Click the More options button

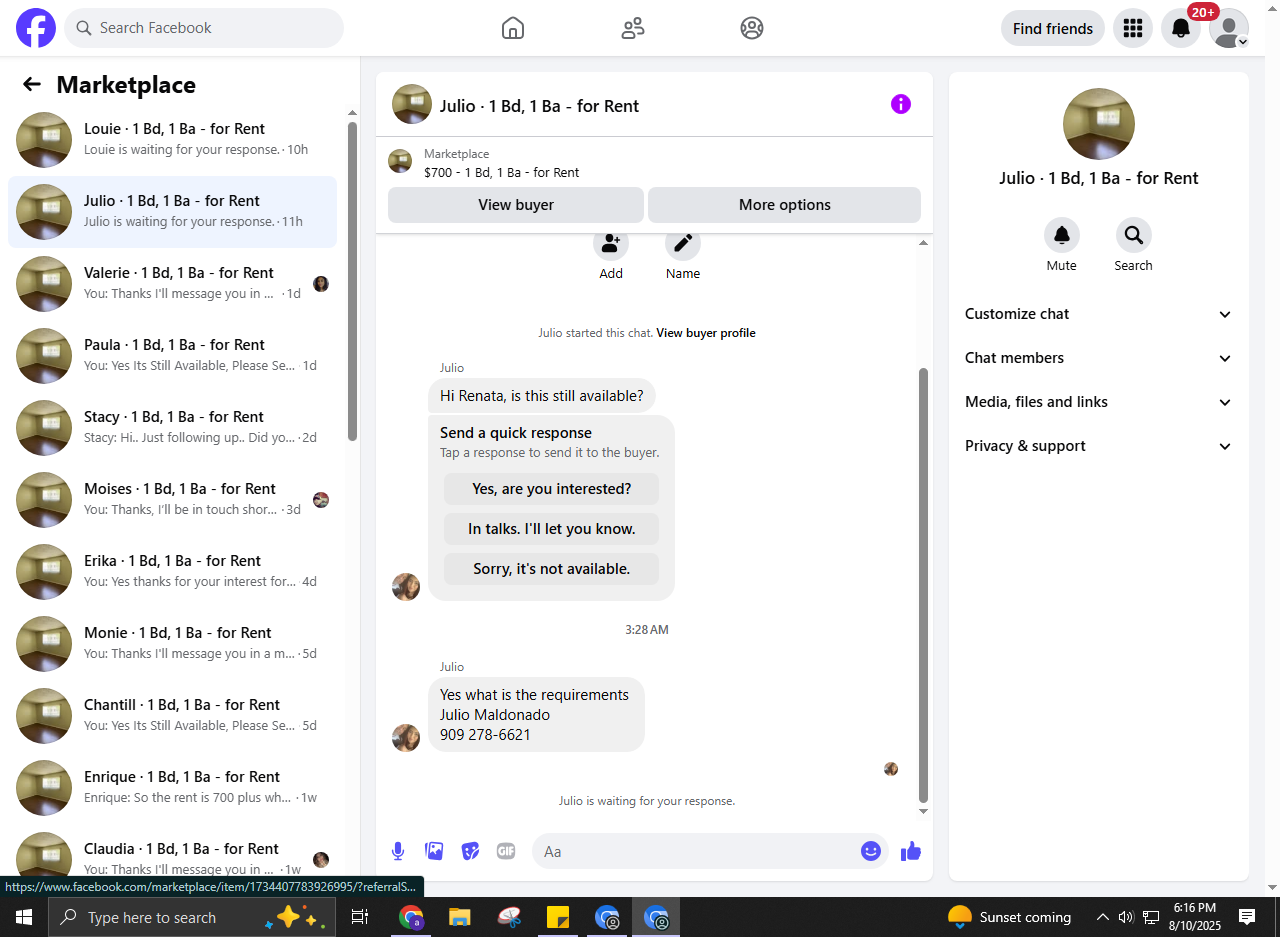[x=785, y=205]
